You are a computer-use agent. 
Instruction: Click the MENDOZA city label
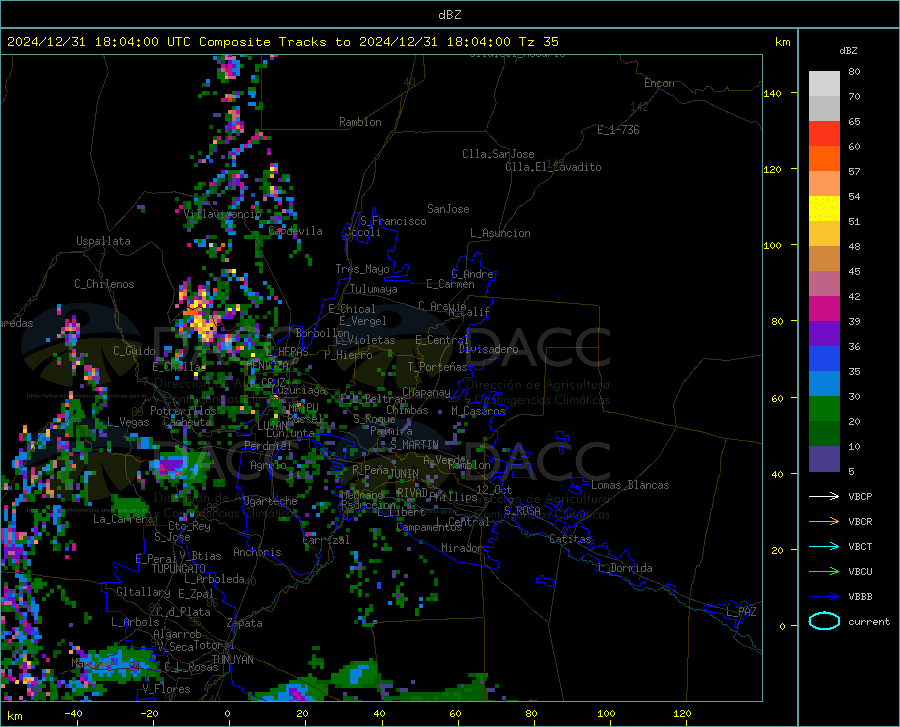tap(267, 366)
